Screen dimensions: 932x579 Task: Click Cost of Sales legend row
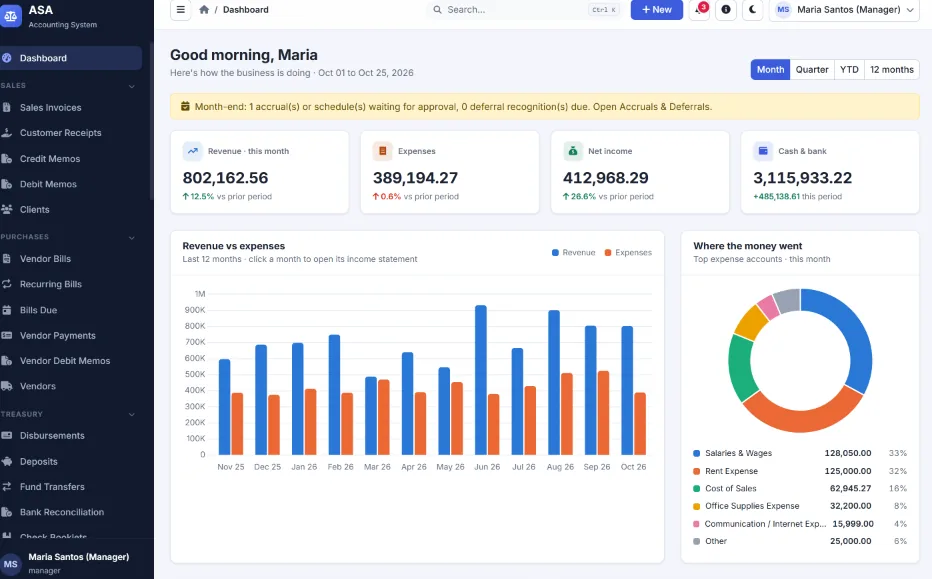pyautogui.click(x=800, y=488)
